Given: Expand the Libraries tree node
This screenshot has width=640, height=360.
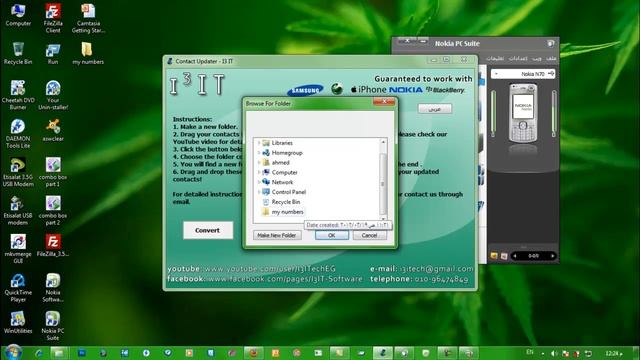Looking at the screenshot, I should (x=259, y=143).
